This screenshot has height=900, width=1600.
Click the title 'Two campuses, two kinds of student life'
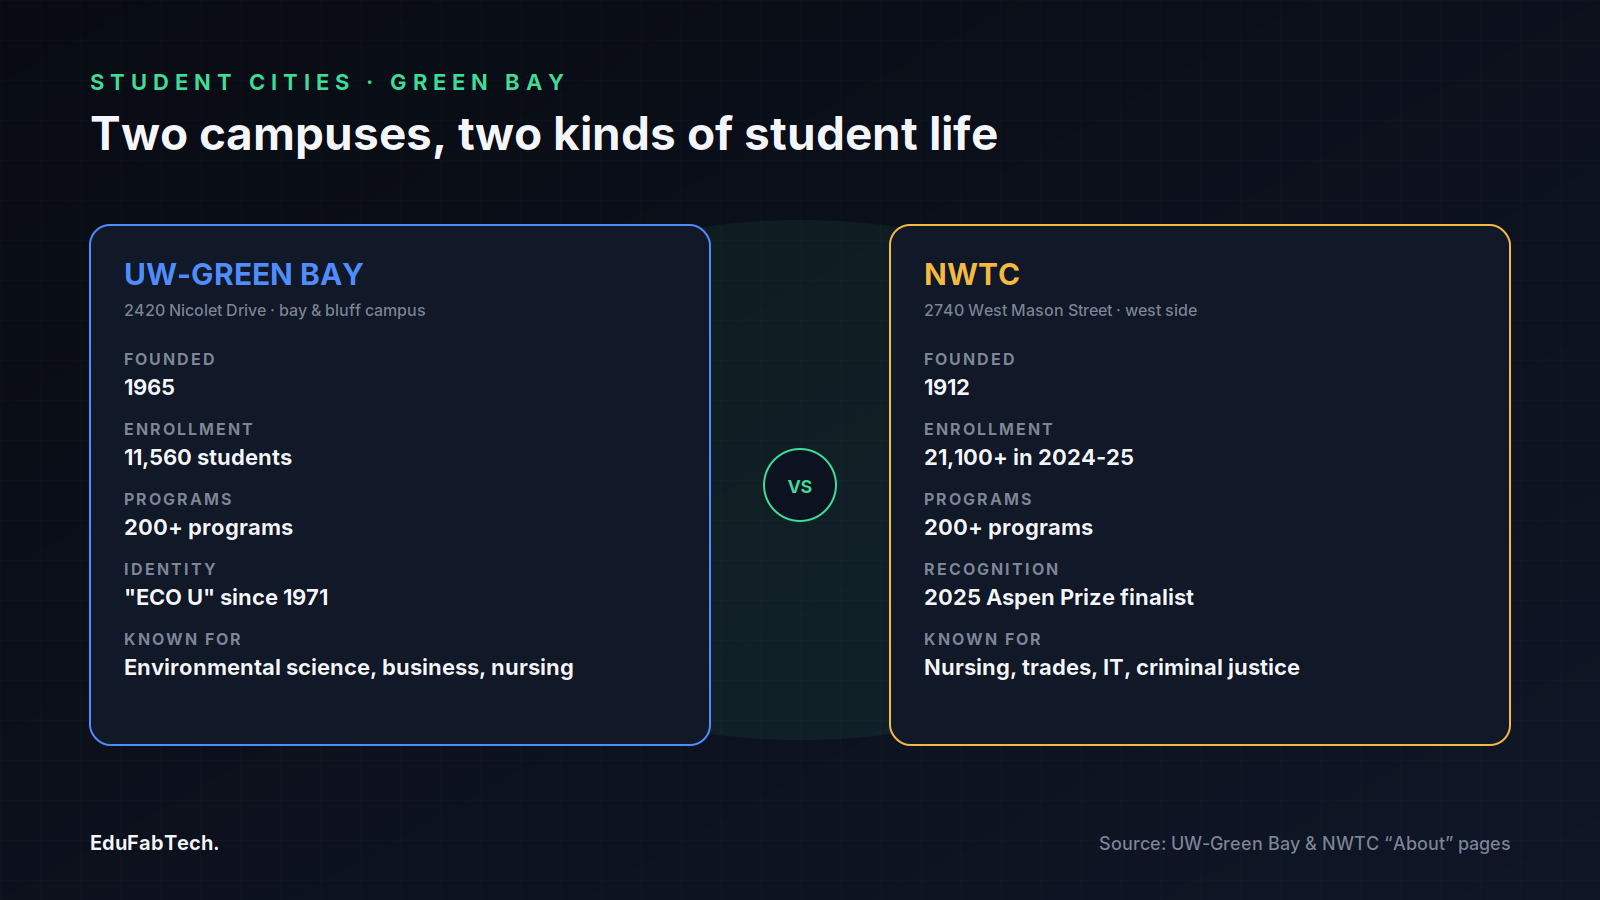(544, 134)
